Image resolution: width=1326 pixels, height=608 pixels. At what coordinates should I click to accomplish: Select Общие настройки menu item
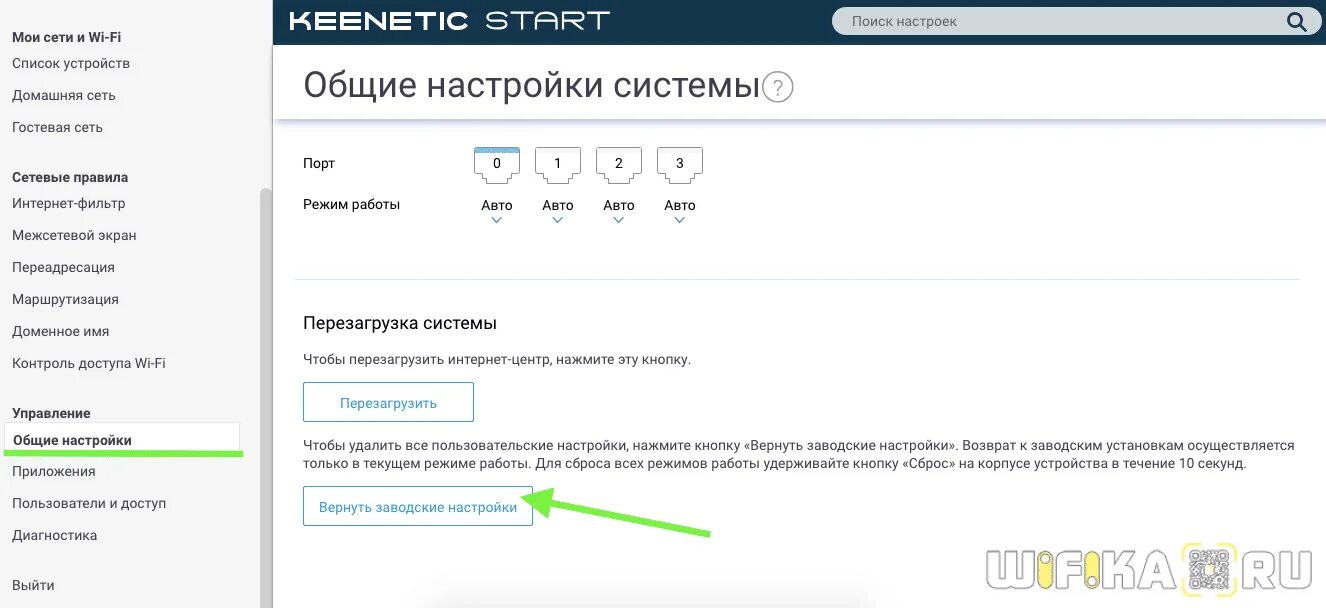122,440
